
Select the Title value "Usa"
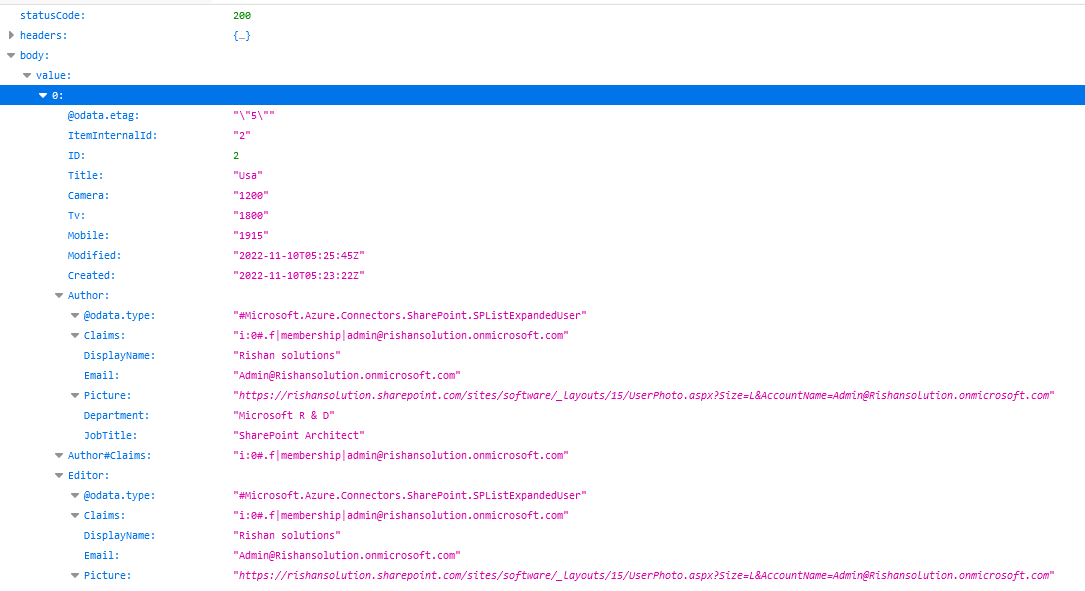click(x=248, y=175)
